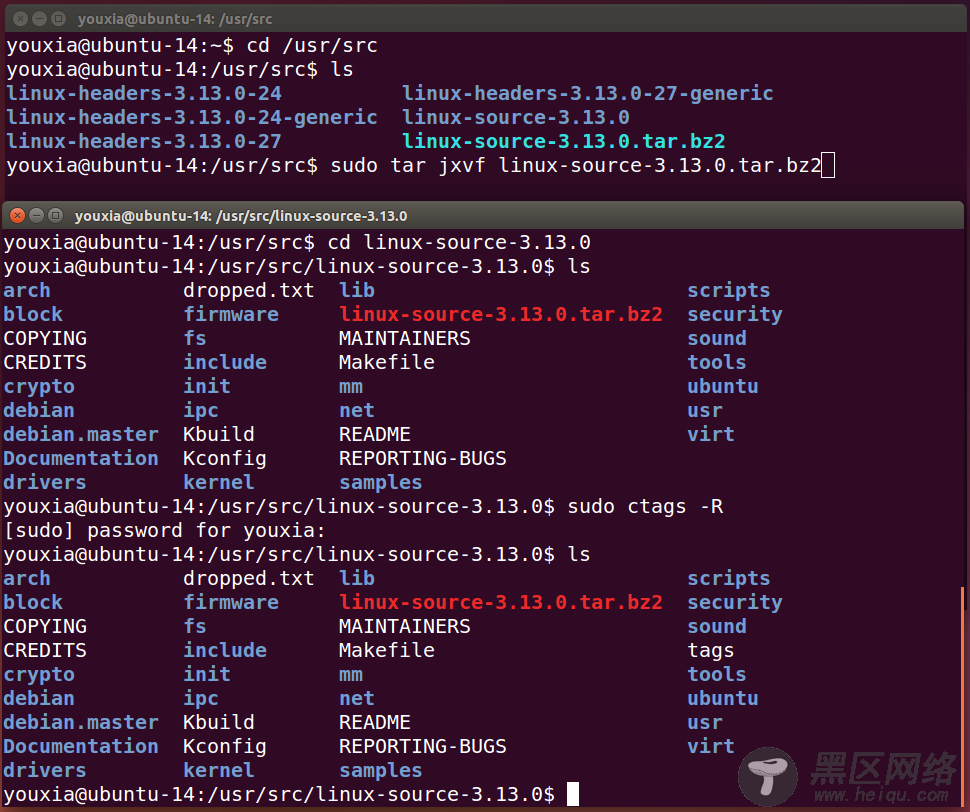This screenshot has width=970, height=812.
Task: Click 'COPYING' in the listing after ctags
Action: pos(45,626)
